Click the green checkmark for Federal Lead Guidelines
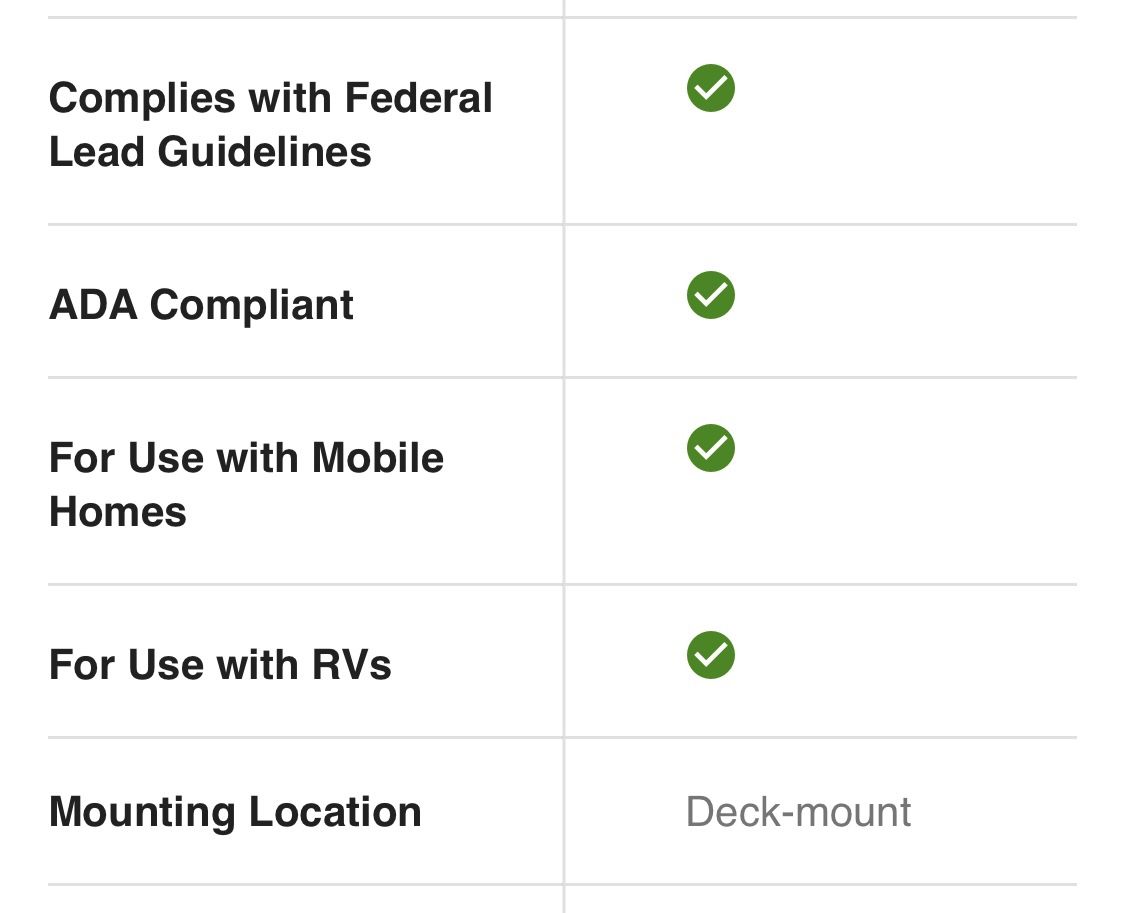The image size is (1125, 913). 710,88
